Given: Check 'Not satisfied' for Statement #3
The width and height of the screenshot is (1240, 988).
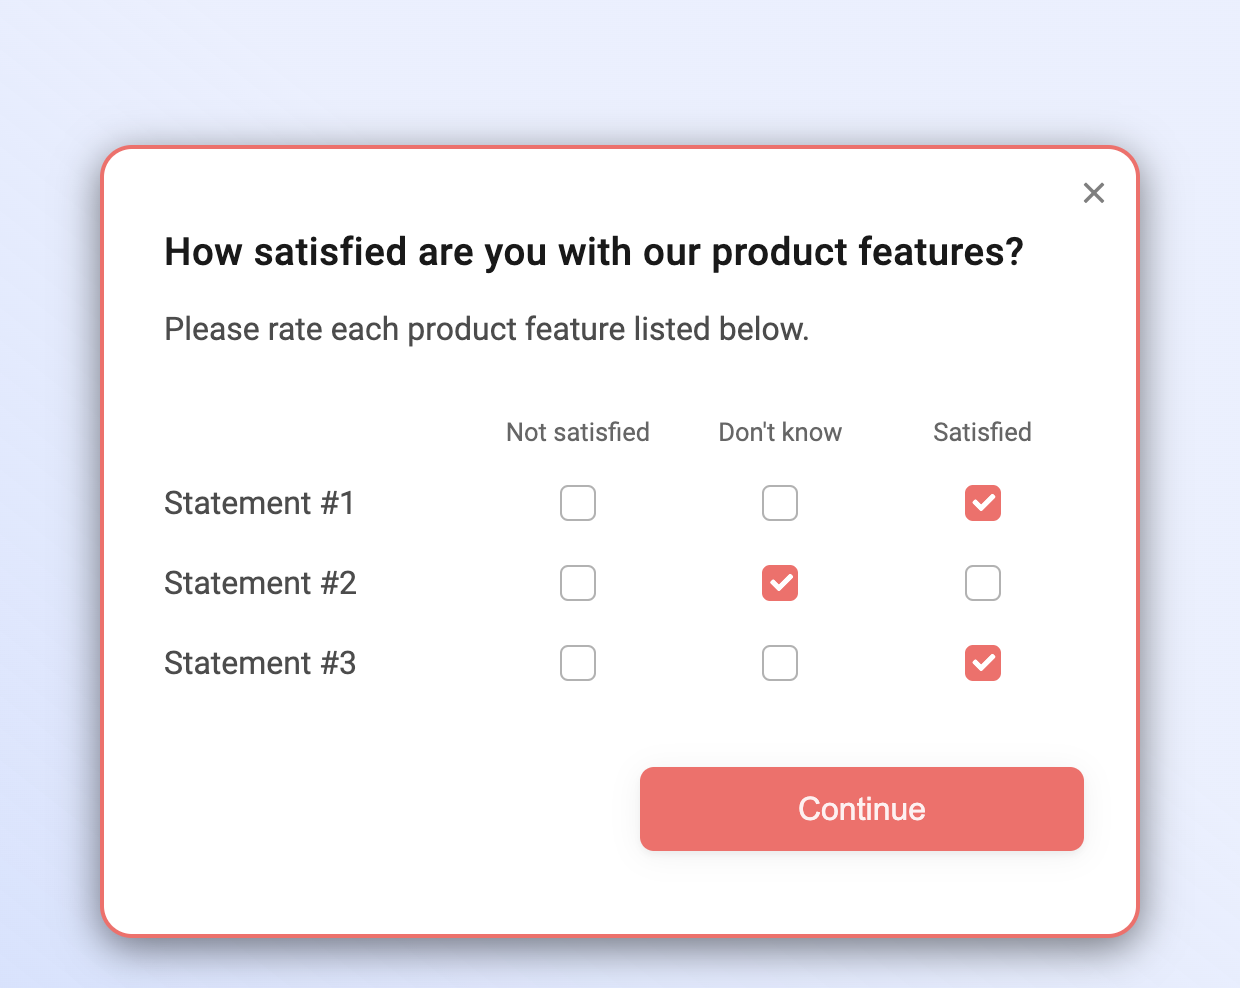Looking at the screenshot, I should coord(578,663).
